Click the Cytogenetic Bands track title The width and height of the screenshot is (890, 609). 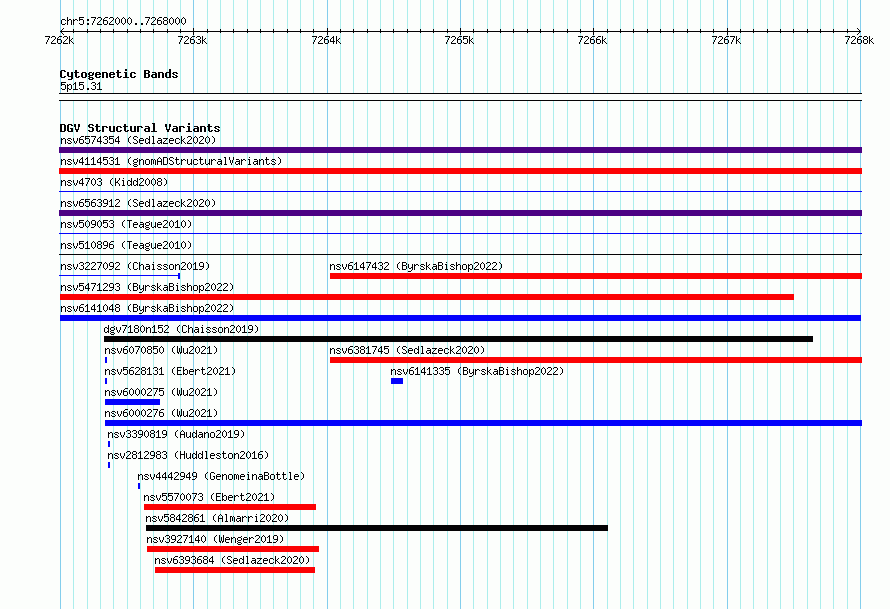pos(119,74)
